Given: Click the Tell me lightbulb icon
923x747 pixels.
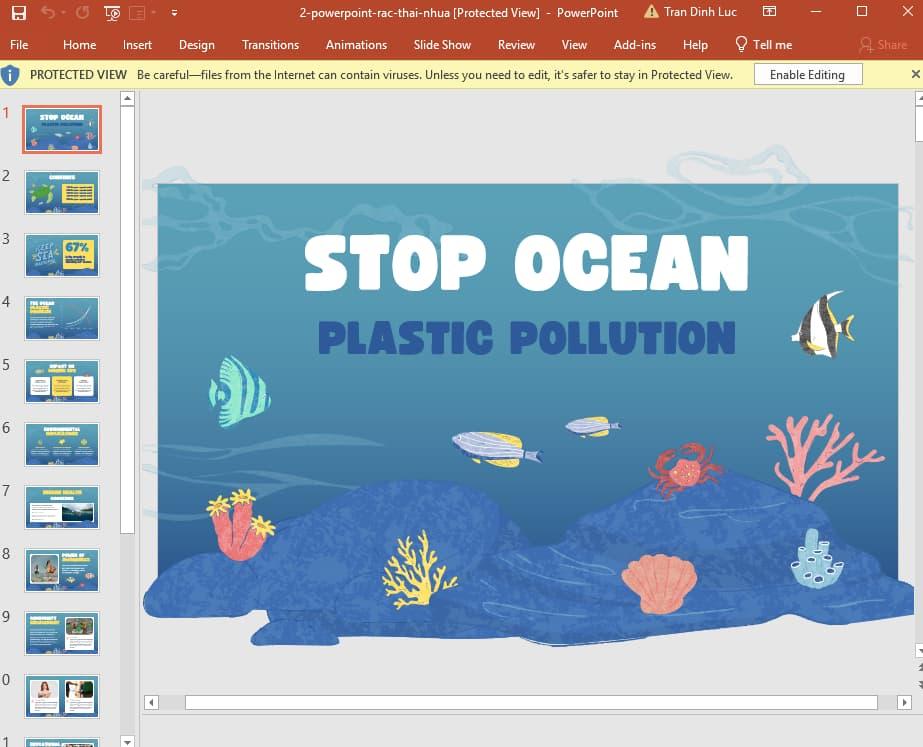Looking at the screenshot, I should click(742, 44).
